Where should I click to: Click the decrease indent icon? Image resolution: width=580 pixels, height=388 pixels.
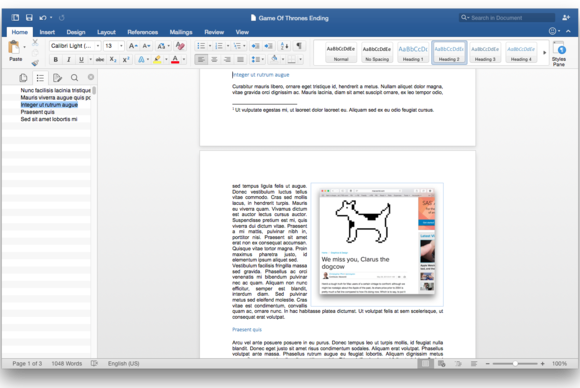(255, 46)
